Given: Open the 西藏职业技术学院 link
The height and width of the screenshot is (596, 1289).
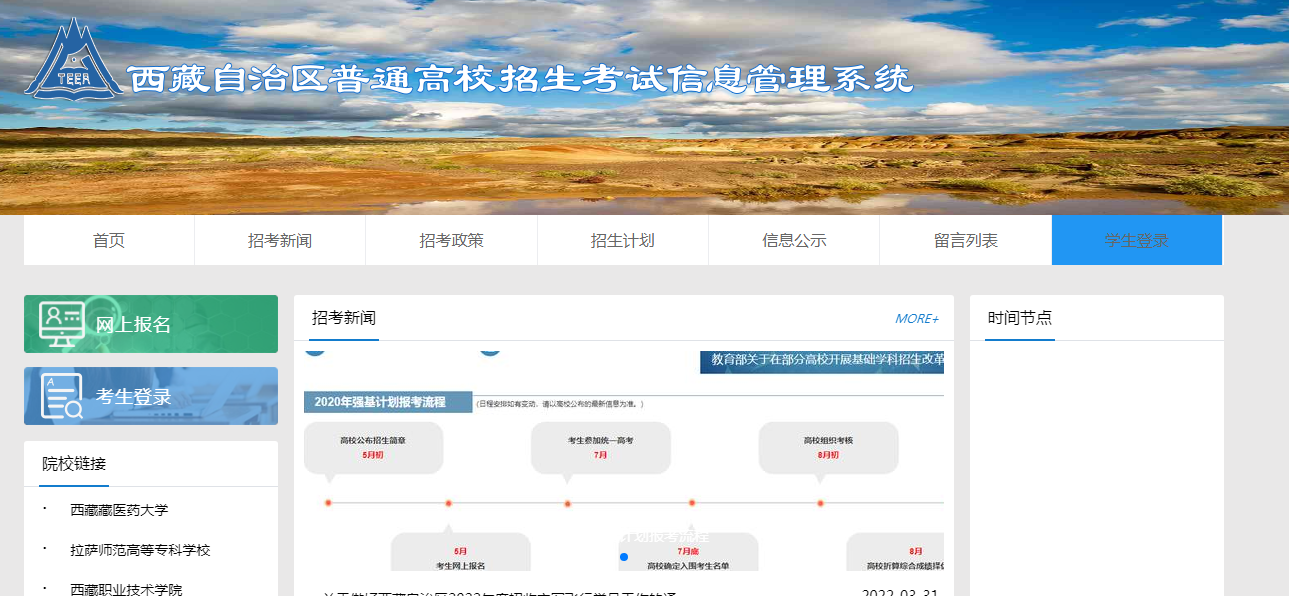Looking at the screenshot, I should click(126, 589).
